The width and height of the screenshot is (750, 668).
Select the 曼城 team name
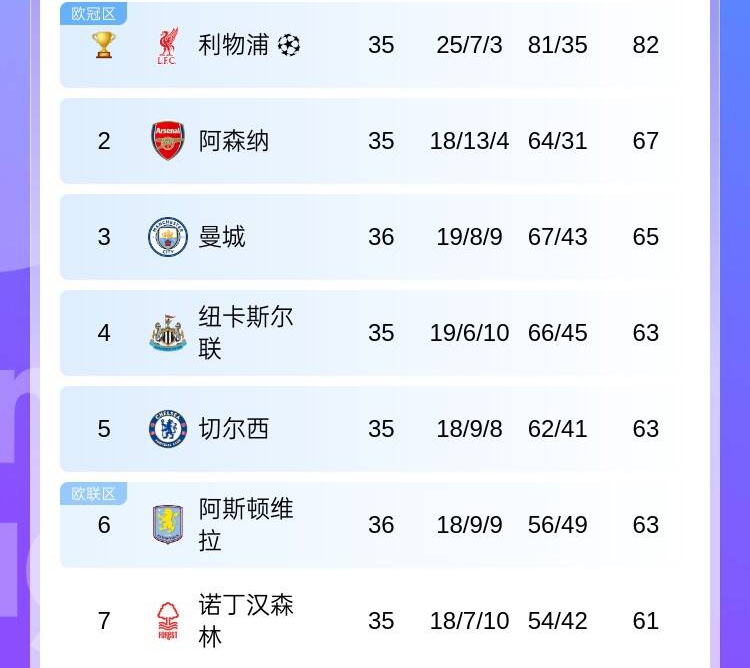point(222,237)
